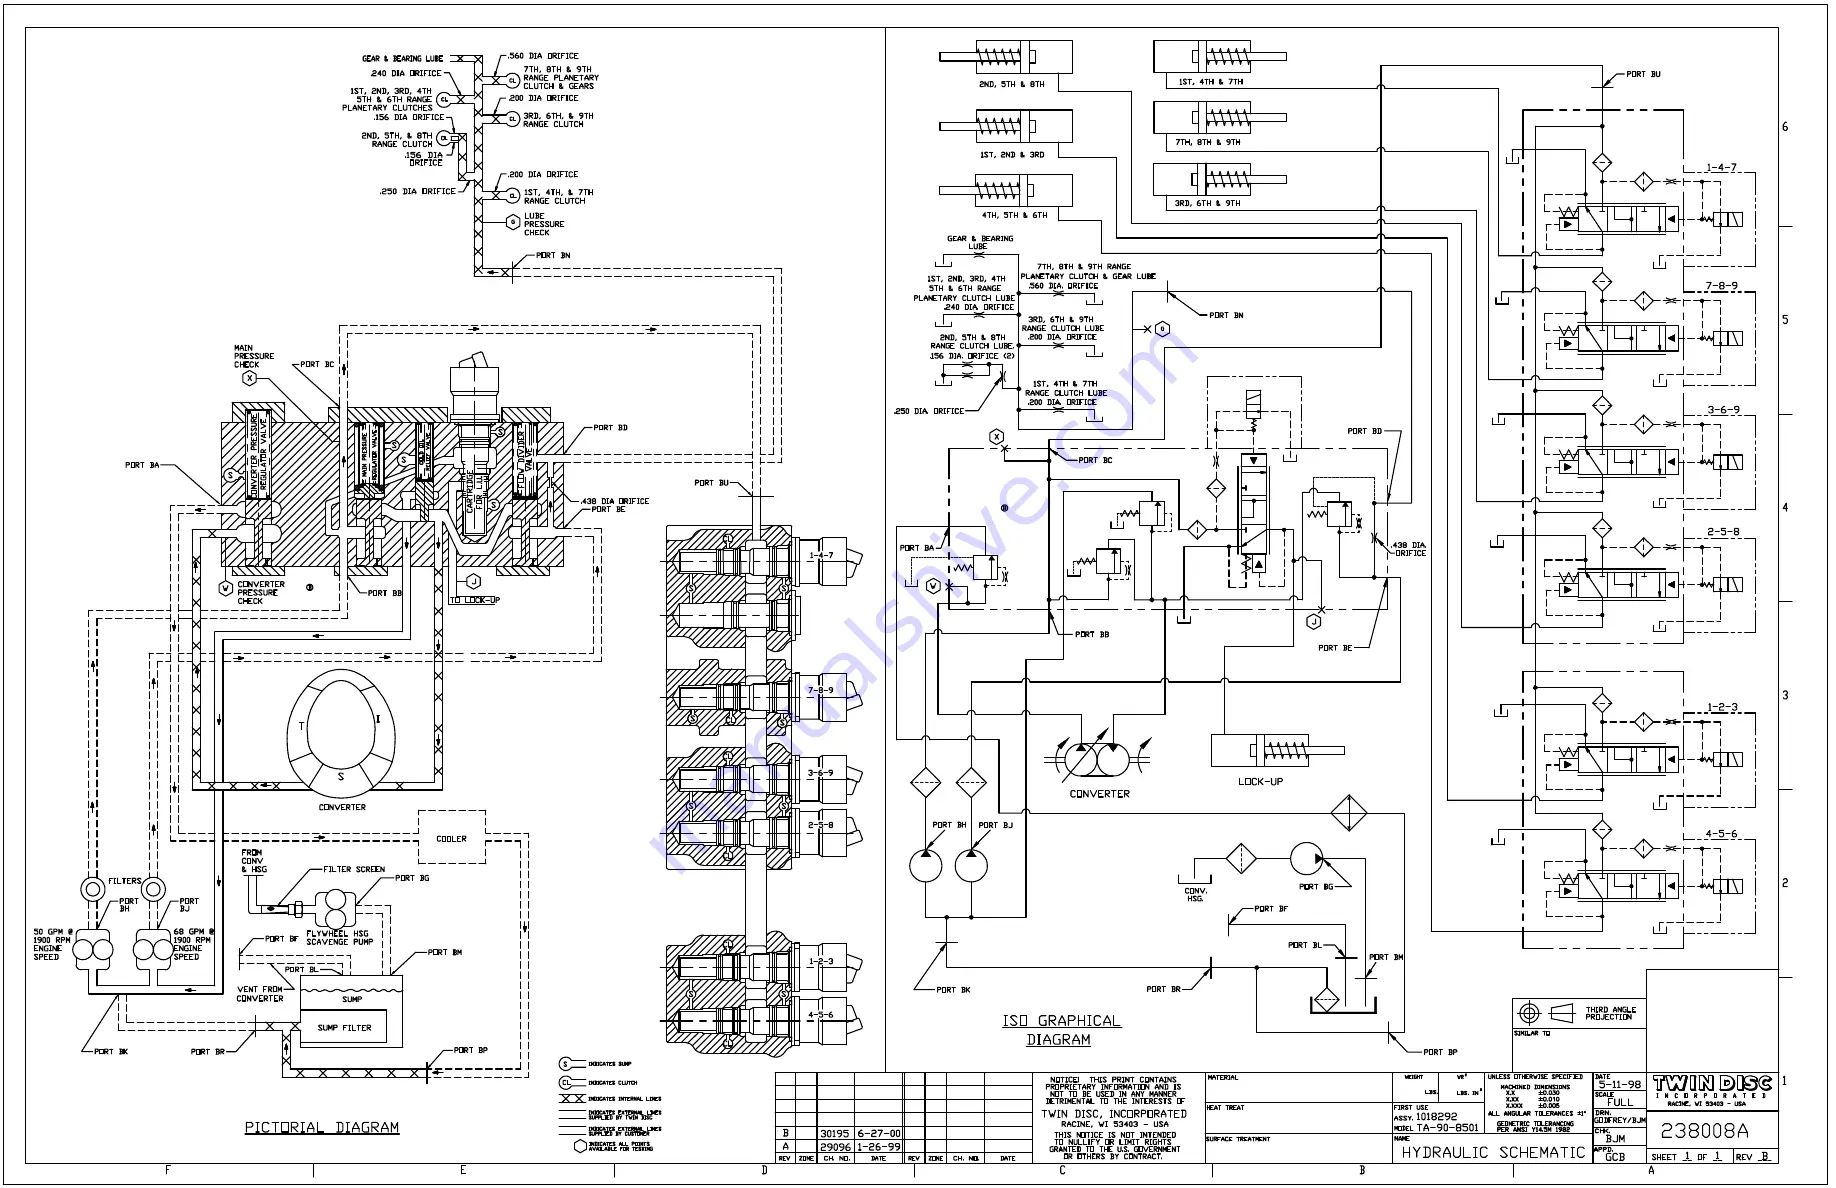The image size is (1836, 1188).
Task: Click the circled X main pressure check in pictorial
Action: click(x=250, y=378)
